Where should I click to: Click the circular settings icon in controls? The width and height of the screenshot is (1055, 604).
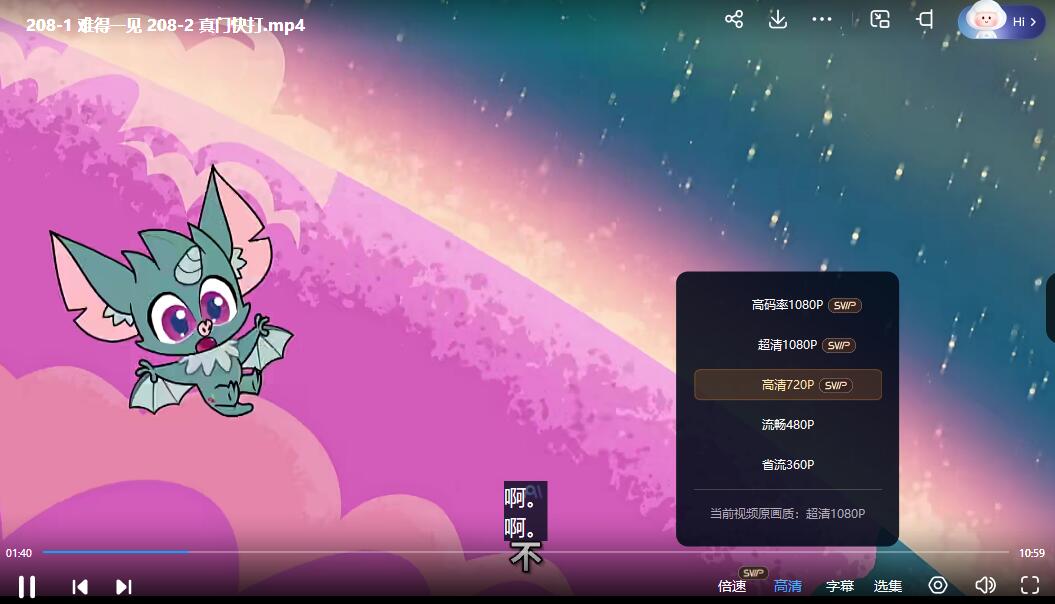pyautogui.click(x=938, y=585)
